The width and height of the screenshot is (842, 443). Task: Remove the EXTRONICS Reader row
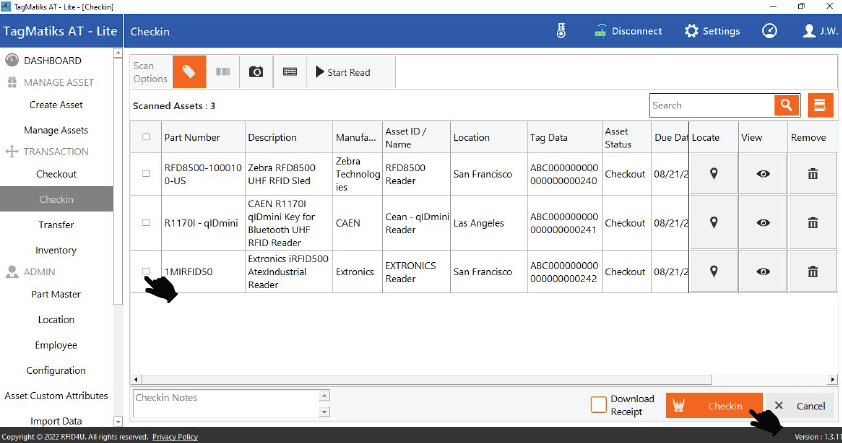click(x=812, y=271)
